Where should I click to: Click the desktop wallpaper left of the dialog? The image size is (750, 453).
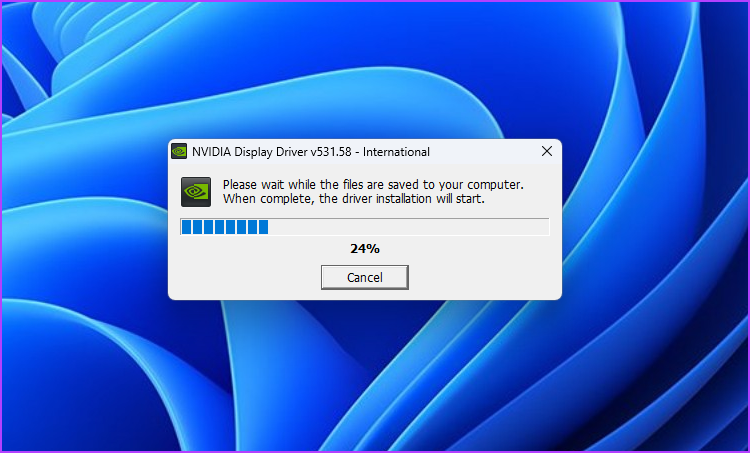84,220
